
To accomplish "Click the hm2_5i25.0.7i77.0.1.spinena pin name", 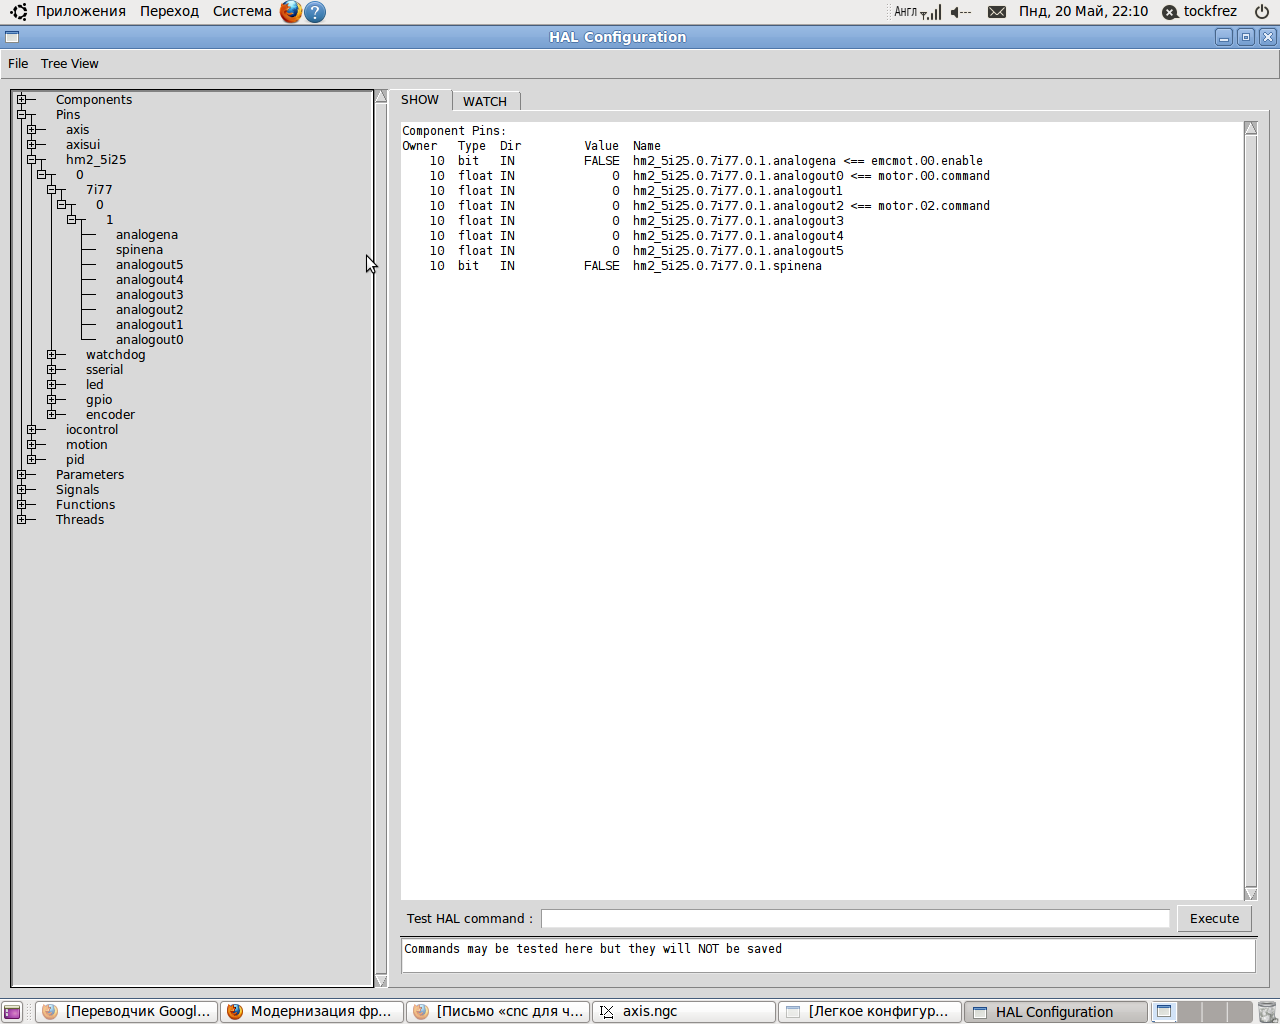I will 727,266.
